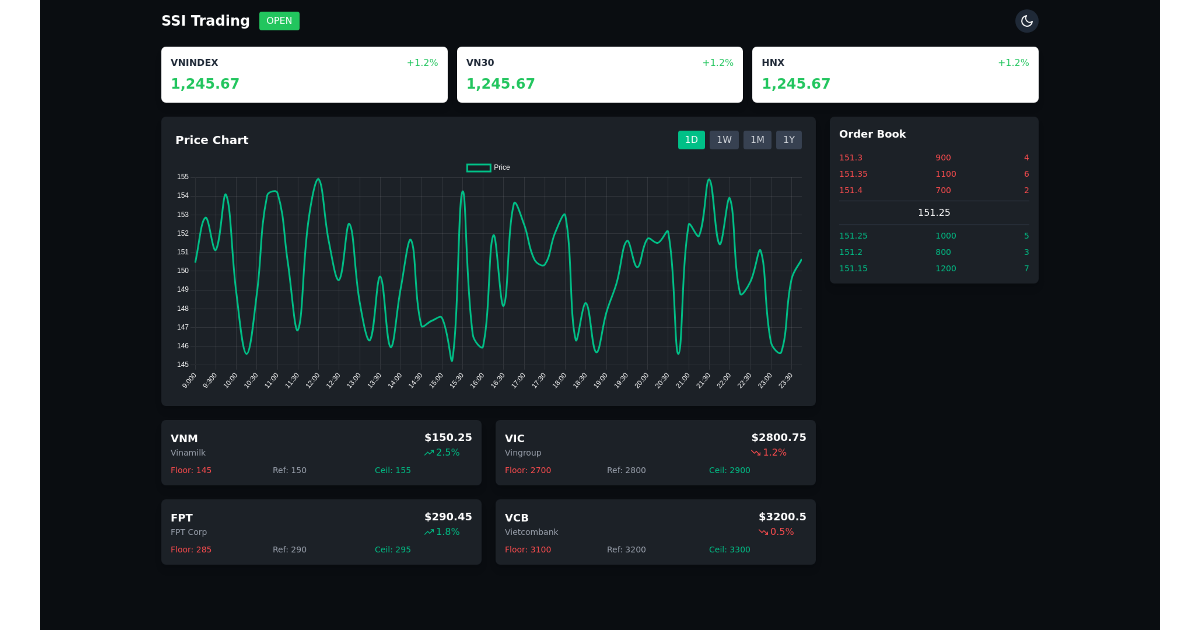This screenshot has width=1200, height=630.
Task: Open the HNX index card
Action: click(x=895, y=74)
